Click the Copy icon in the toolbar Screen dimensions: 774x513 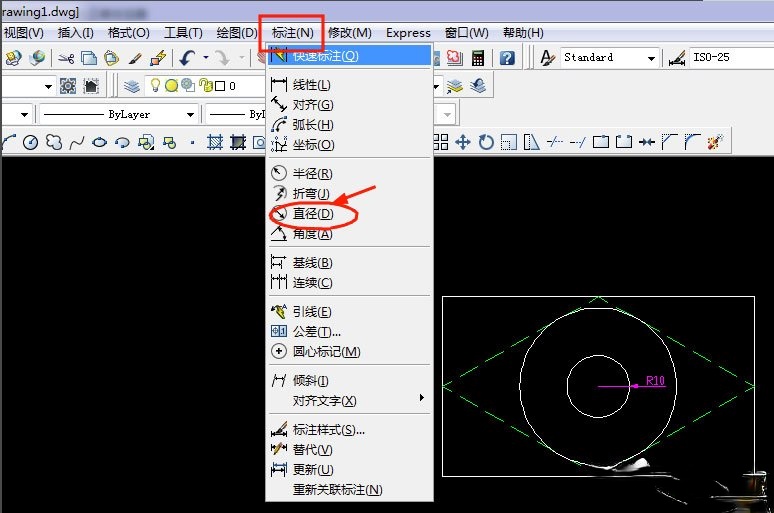(x=89, y=58)
